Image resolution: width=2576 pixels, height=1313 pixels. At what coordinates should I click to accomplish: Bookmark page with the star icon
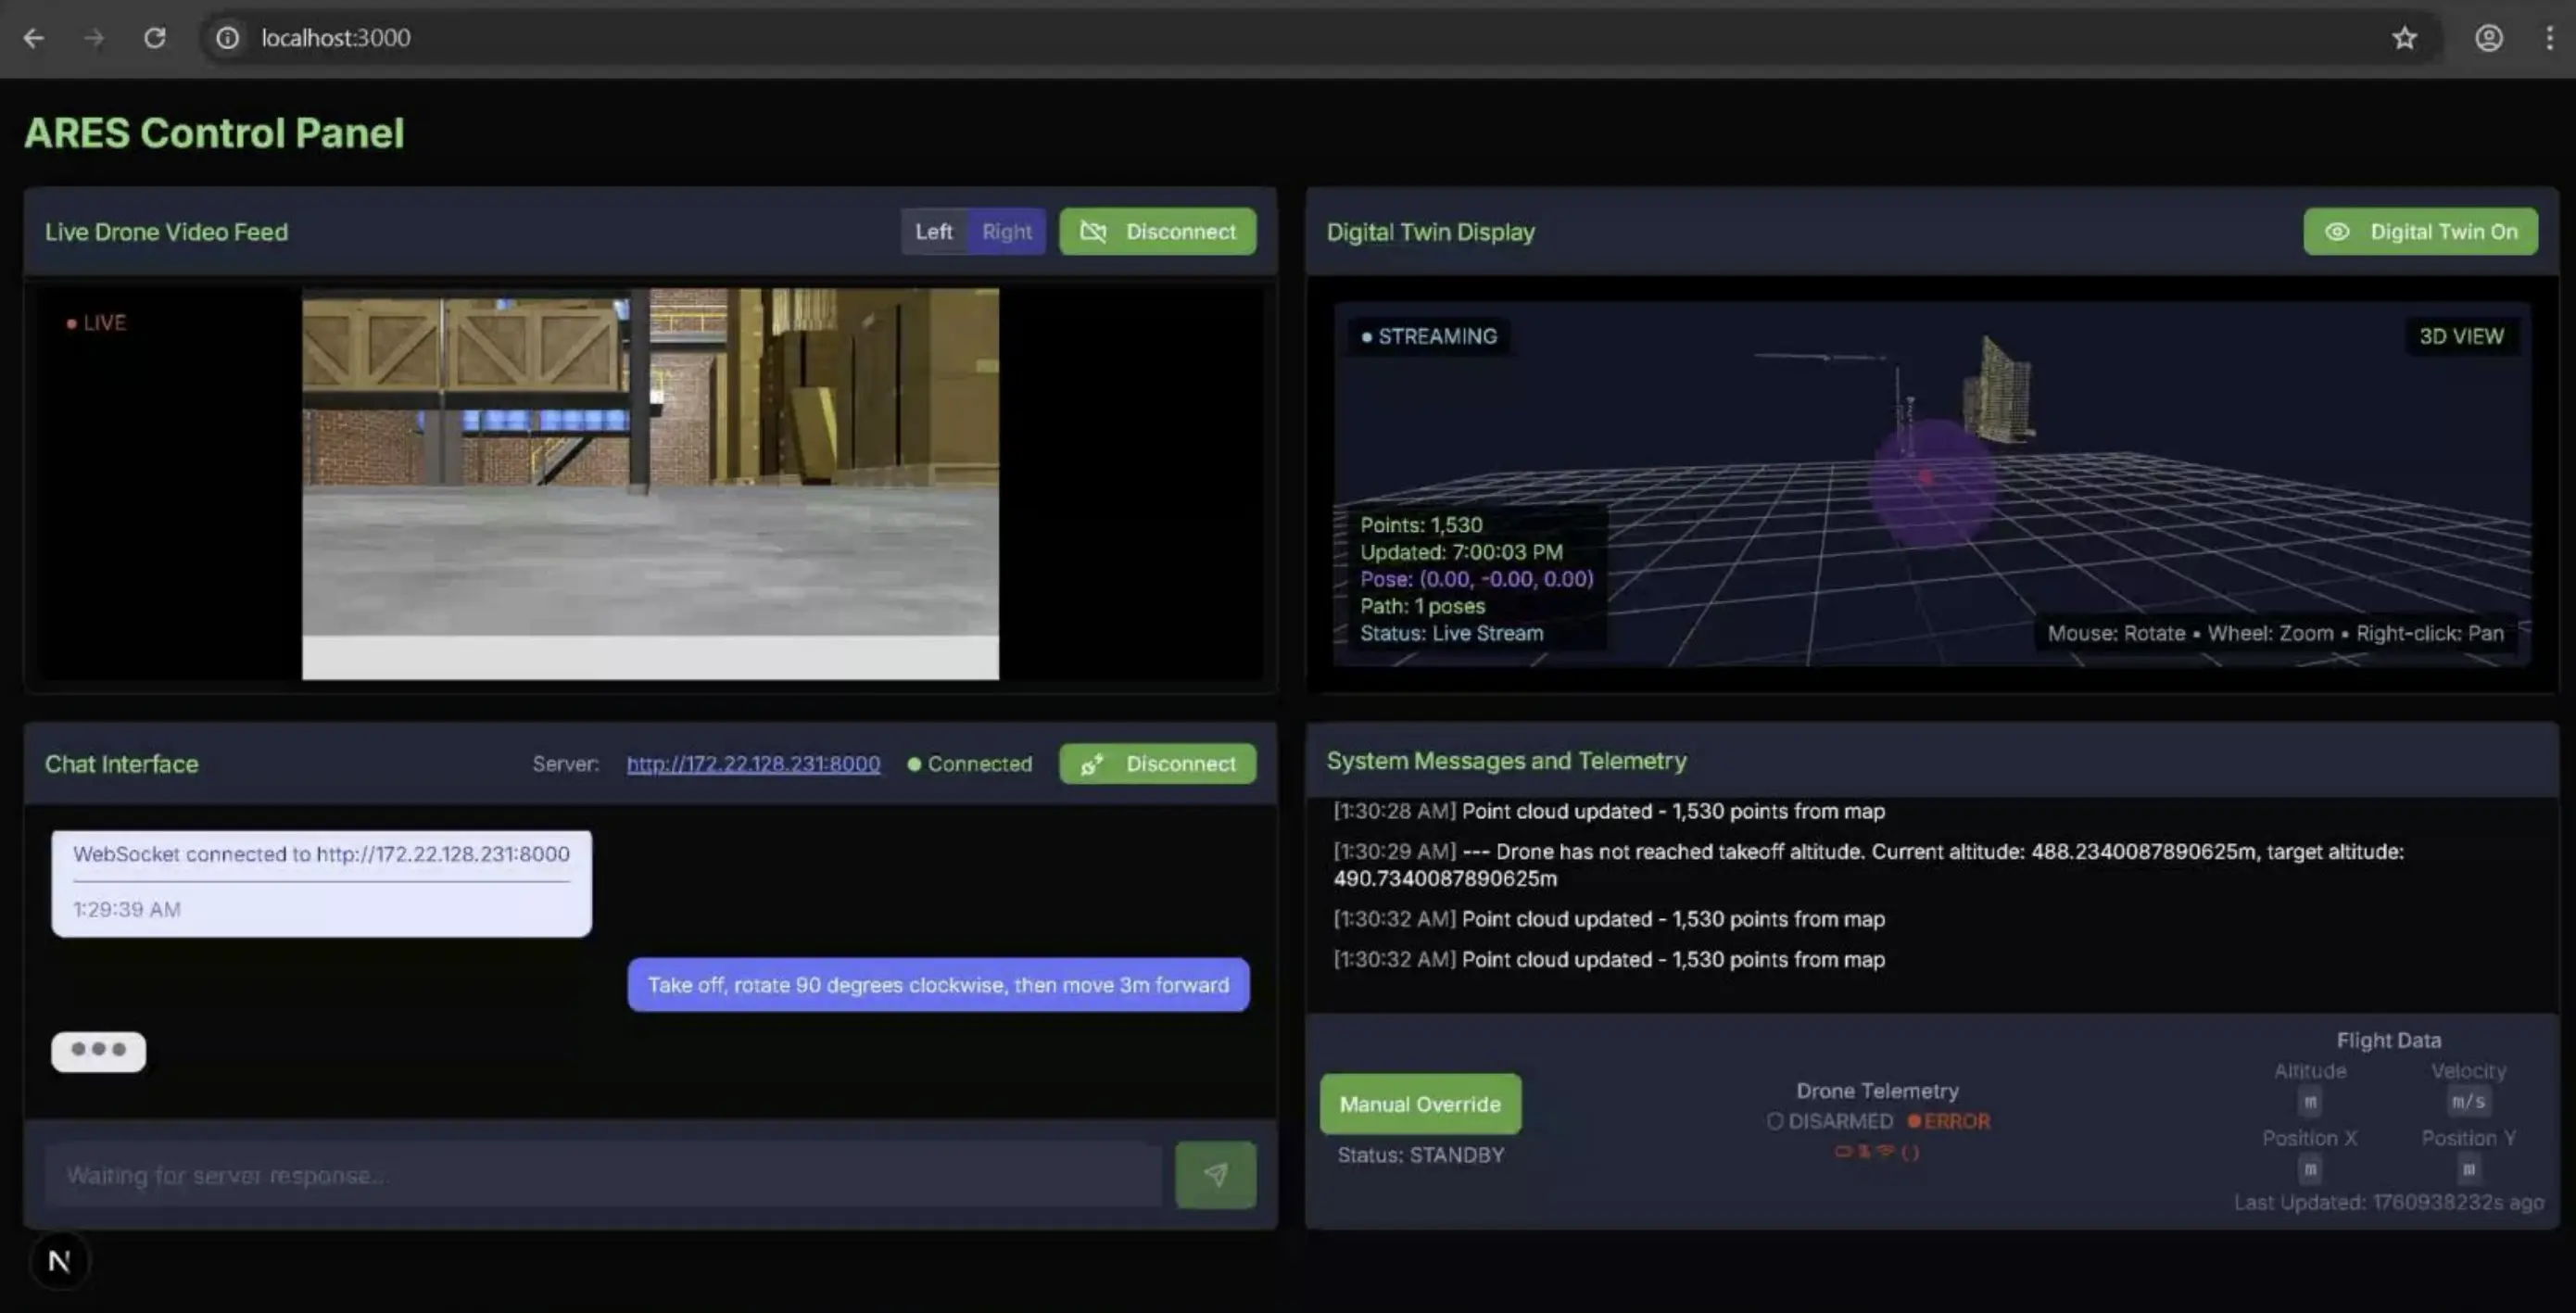2404,38
